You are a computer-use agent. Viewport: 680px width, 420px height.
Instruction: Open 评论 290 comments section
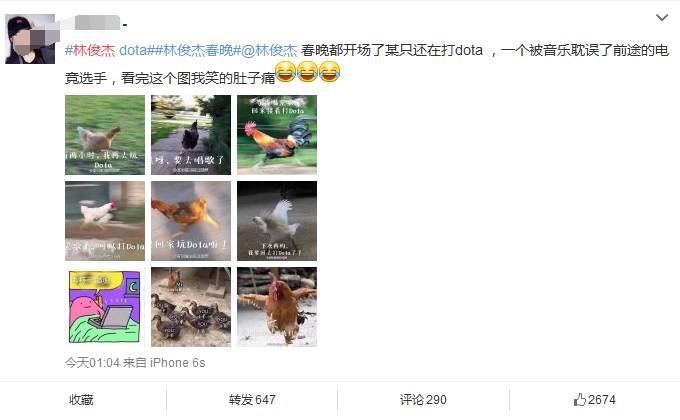tap(423, 400)
